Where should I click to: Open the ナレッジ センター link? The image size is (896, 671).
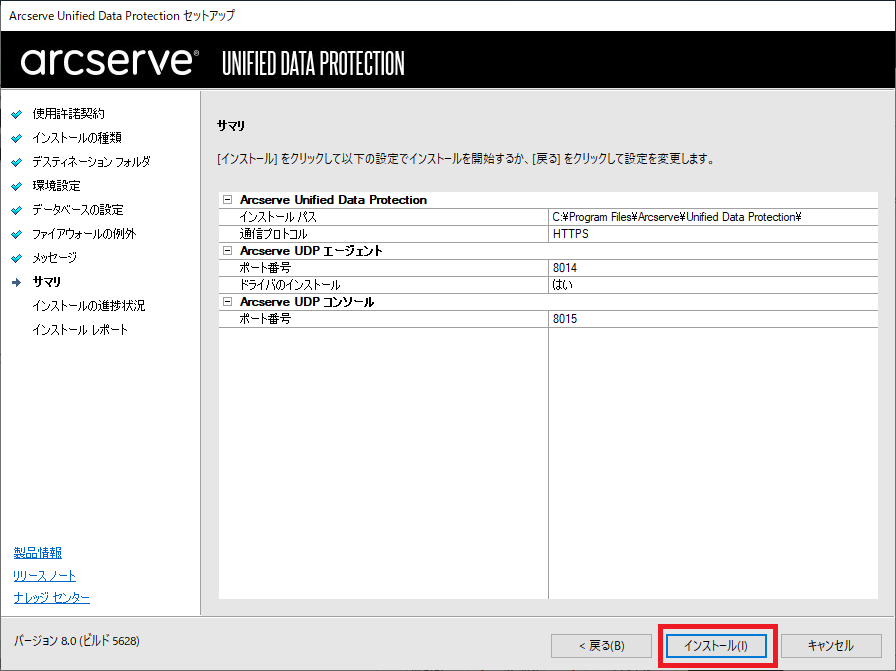coord(52,598)
